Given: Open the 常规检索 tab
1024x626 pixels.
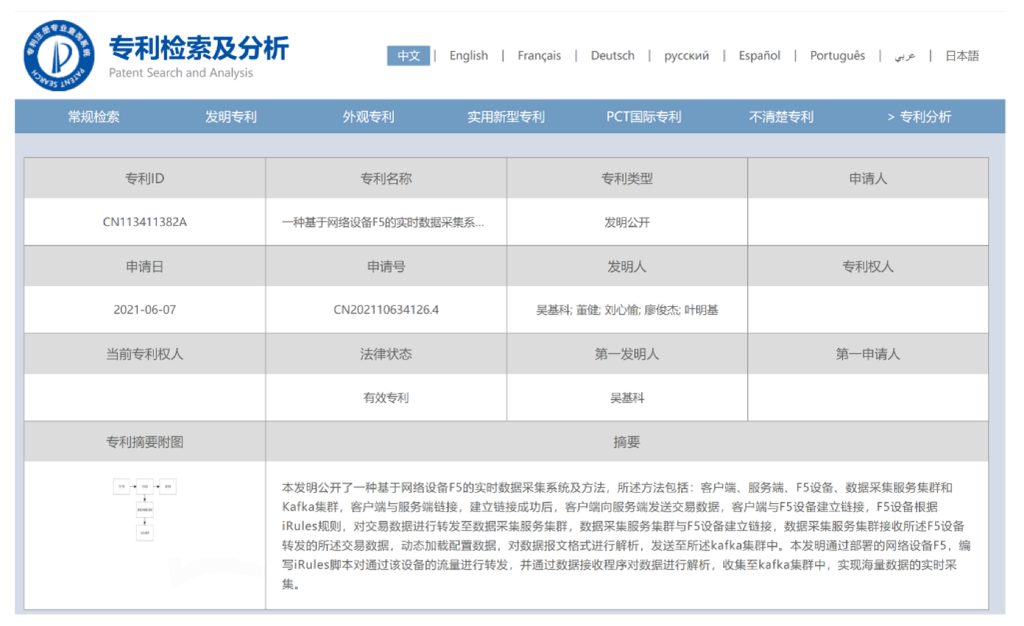Looking at the screenshot, I should [93, 117].
